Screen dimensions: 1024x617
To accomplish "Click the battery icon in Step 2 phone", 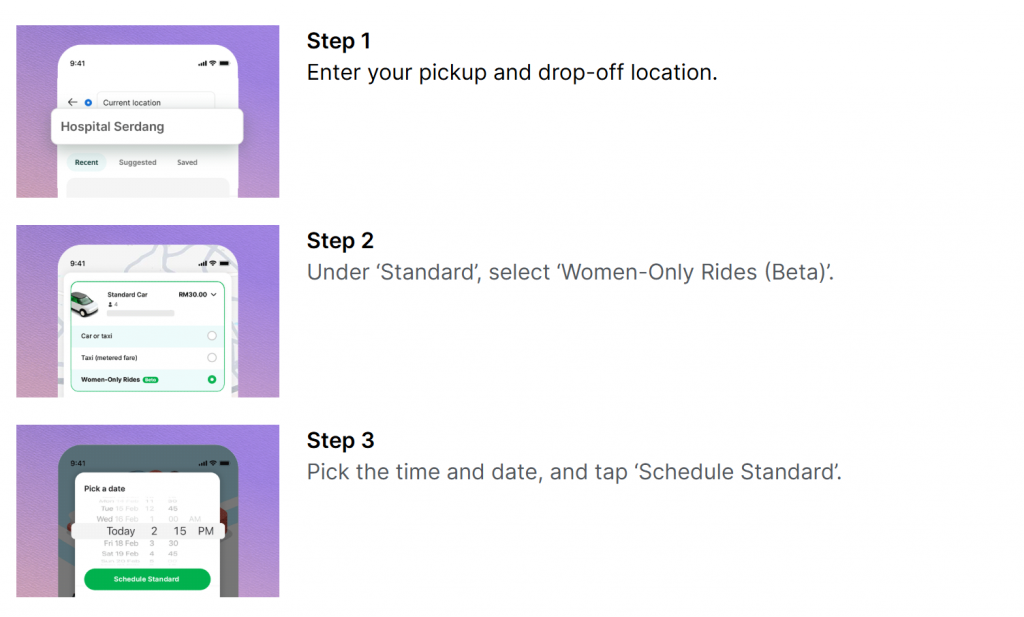I will click(x=224, y=263).
